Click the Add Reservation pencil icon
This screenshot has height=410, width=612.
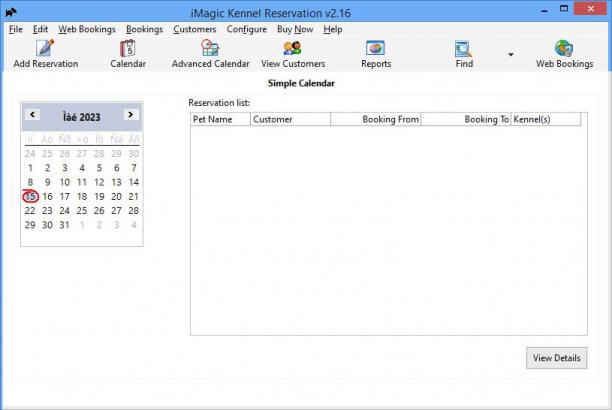tap(45, 48)
